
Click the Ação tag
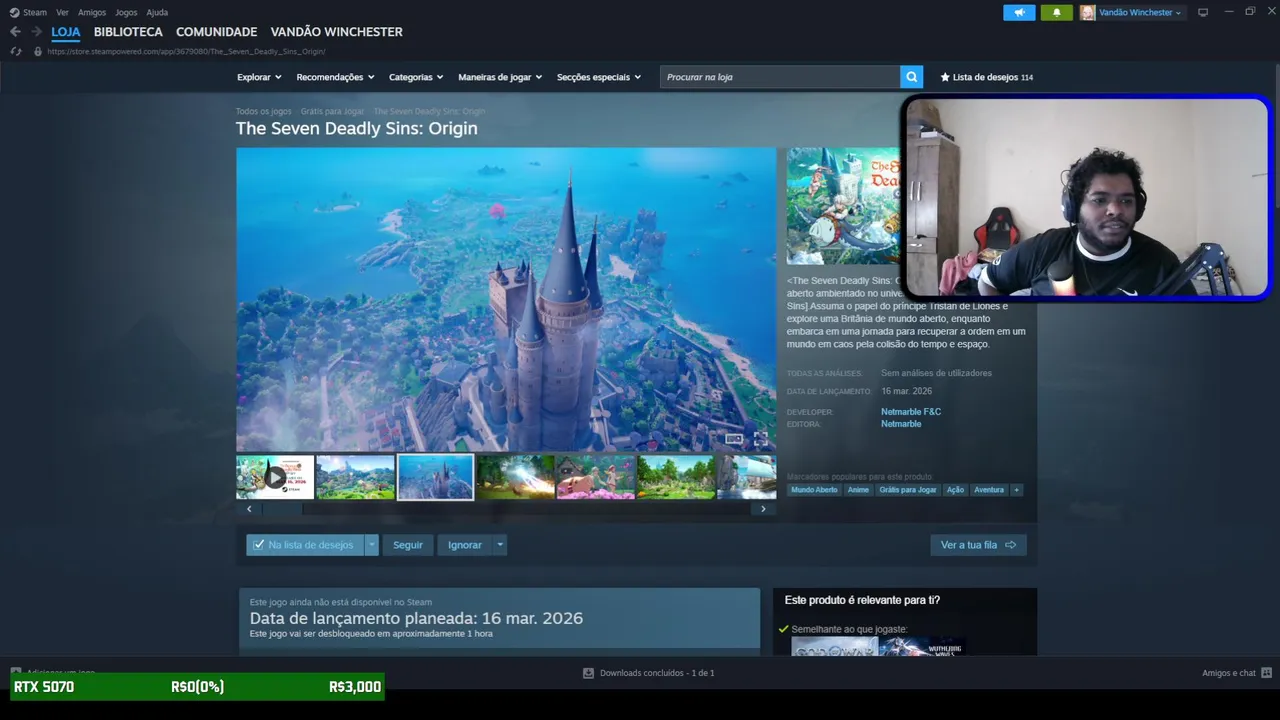point(955,490)
